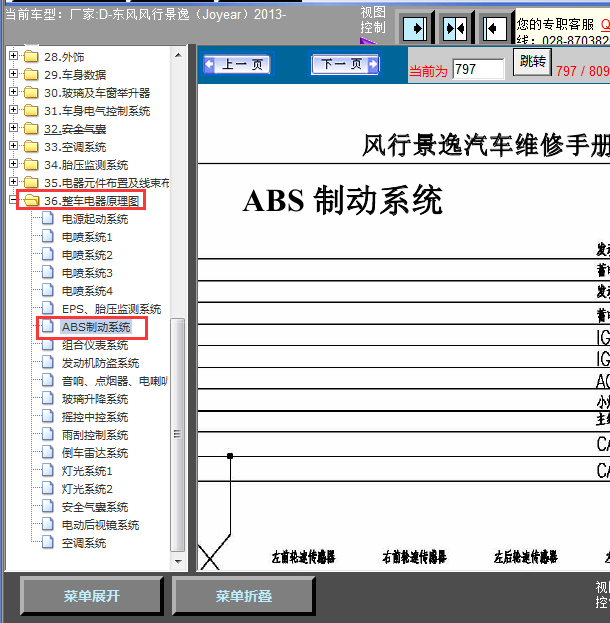Screen dimensions: 610x623
Task: Expand the 32.安全气囊 folder
Action: [13, 128]
